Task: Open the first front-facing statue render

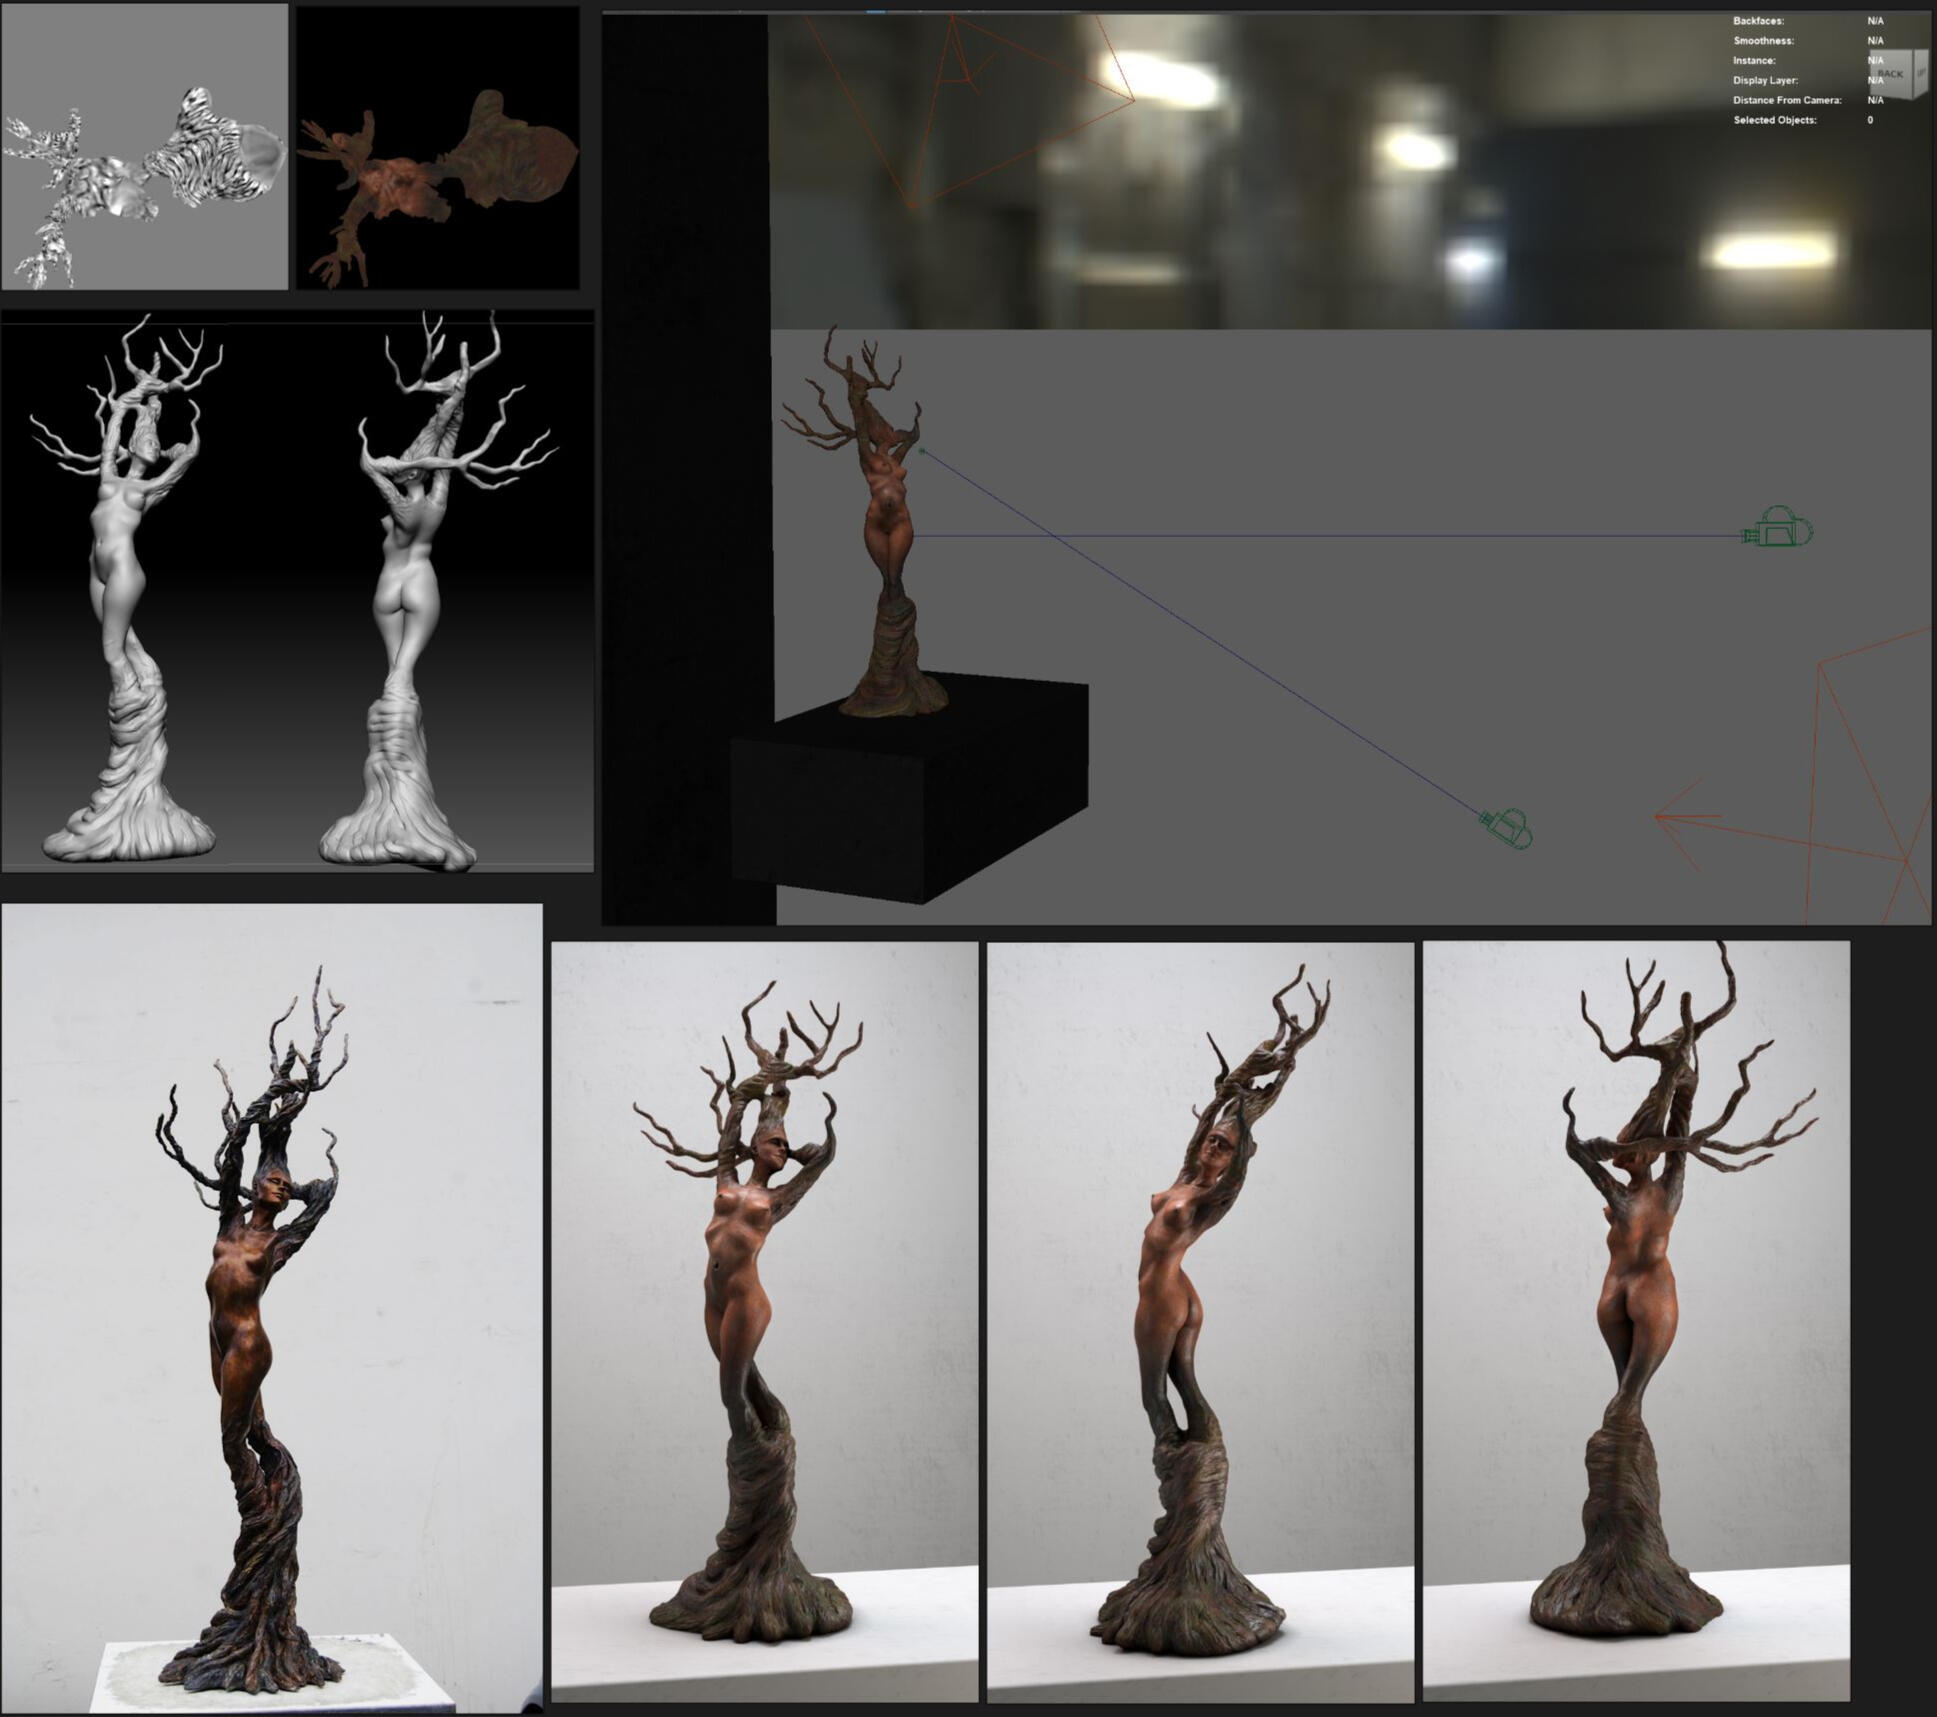Action: click(x=764, y=1320)
